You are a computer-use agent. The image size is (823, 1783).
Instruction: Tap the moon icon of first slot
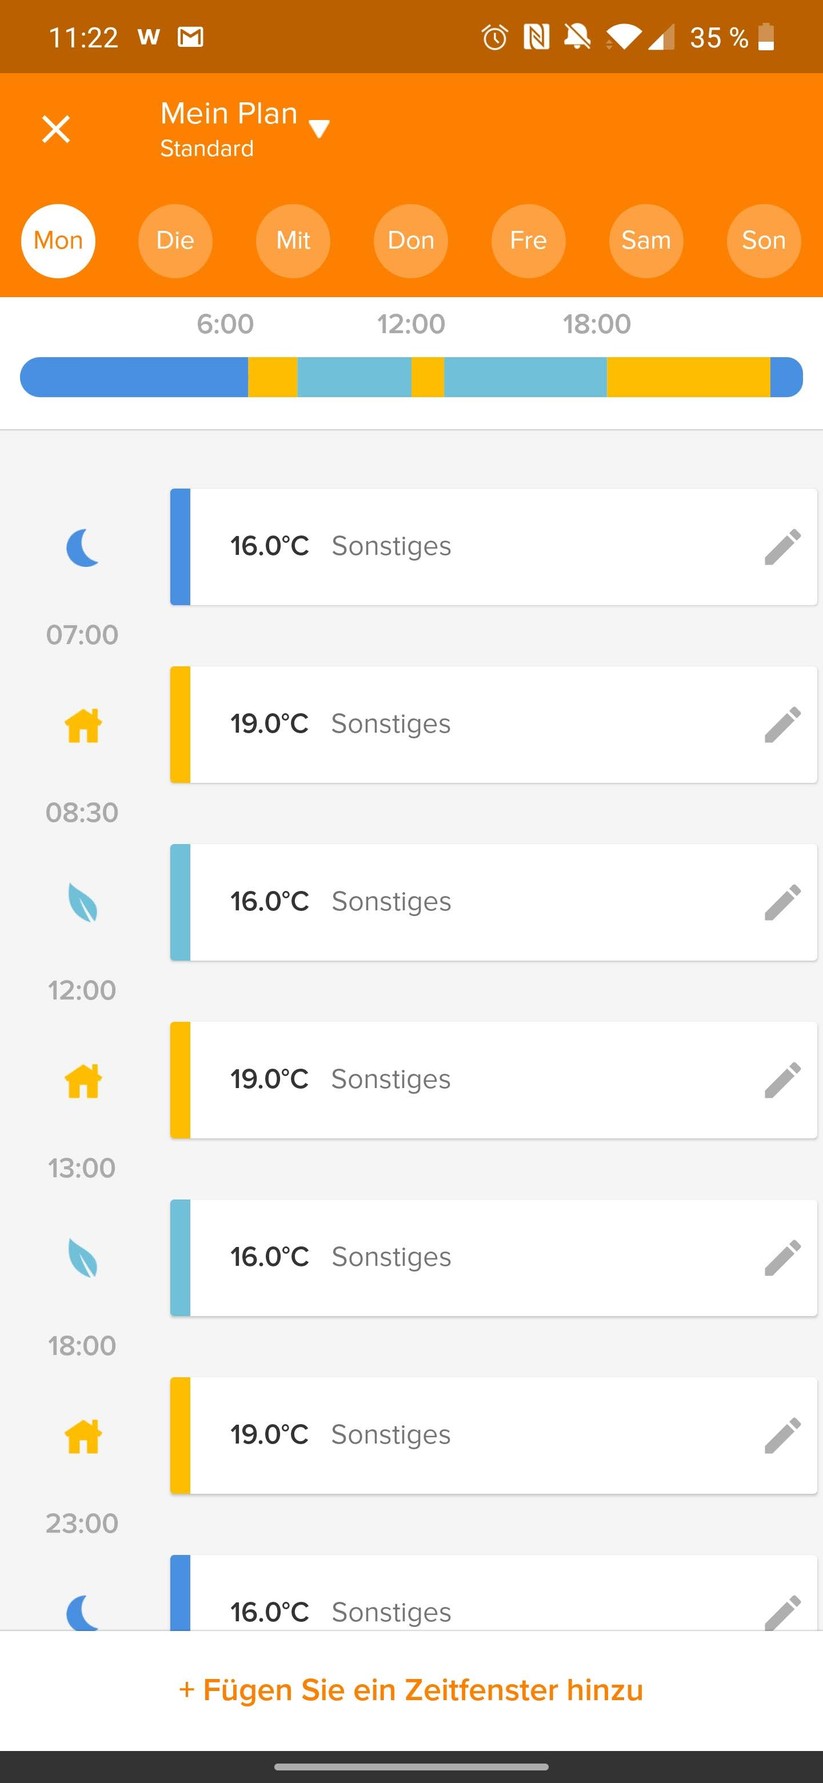[x=83, y=548]
